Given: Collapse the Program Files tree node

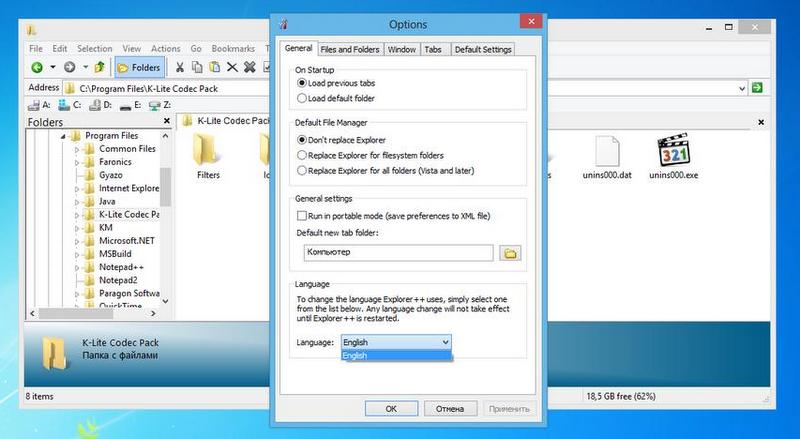Looking at the screenshot, I should pyautogui.click(x=63, y=136).
